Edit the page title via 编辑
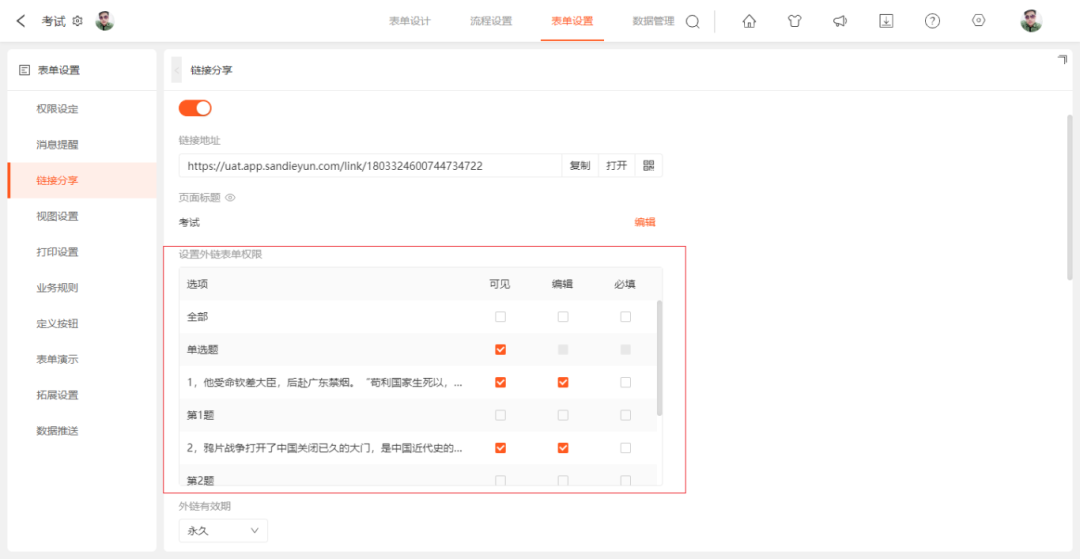The width and height of the screenshot is (1080, 559). coord(645,222)
